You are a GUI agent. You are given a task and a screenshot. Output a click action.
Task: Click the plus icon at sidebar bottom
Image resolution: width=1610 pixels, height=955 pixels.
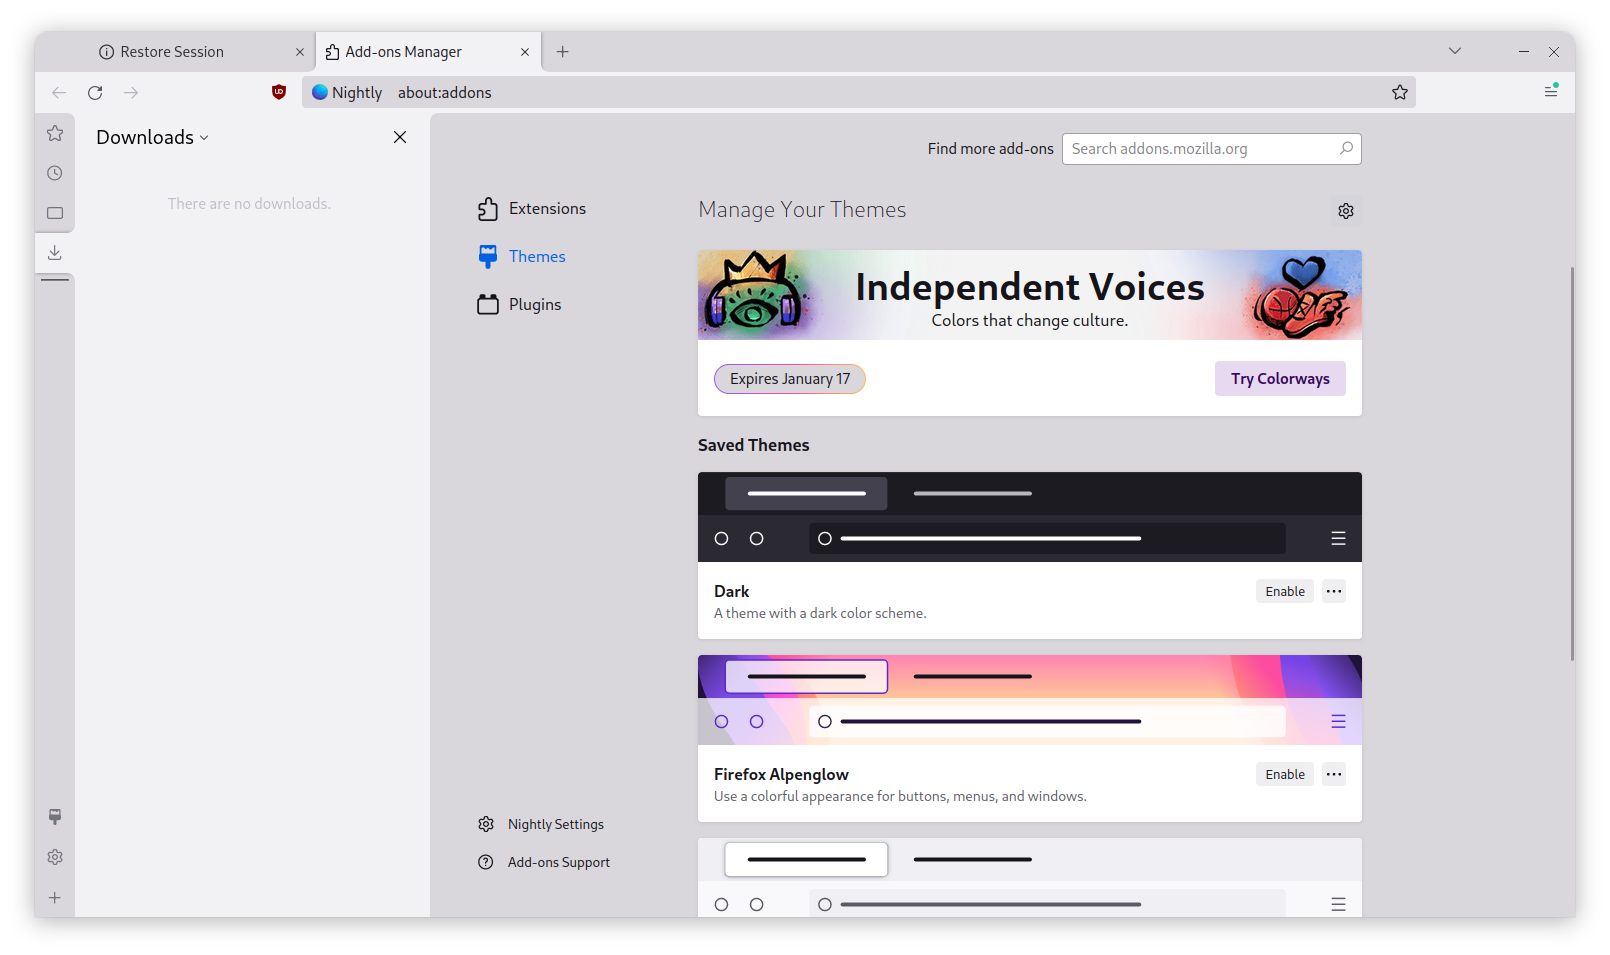click(55, 897)
